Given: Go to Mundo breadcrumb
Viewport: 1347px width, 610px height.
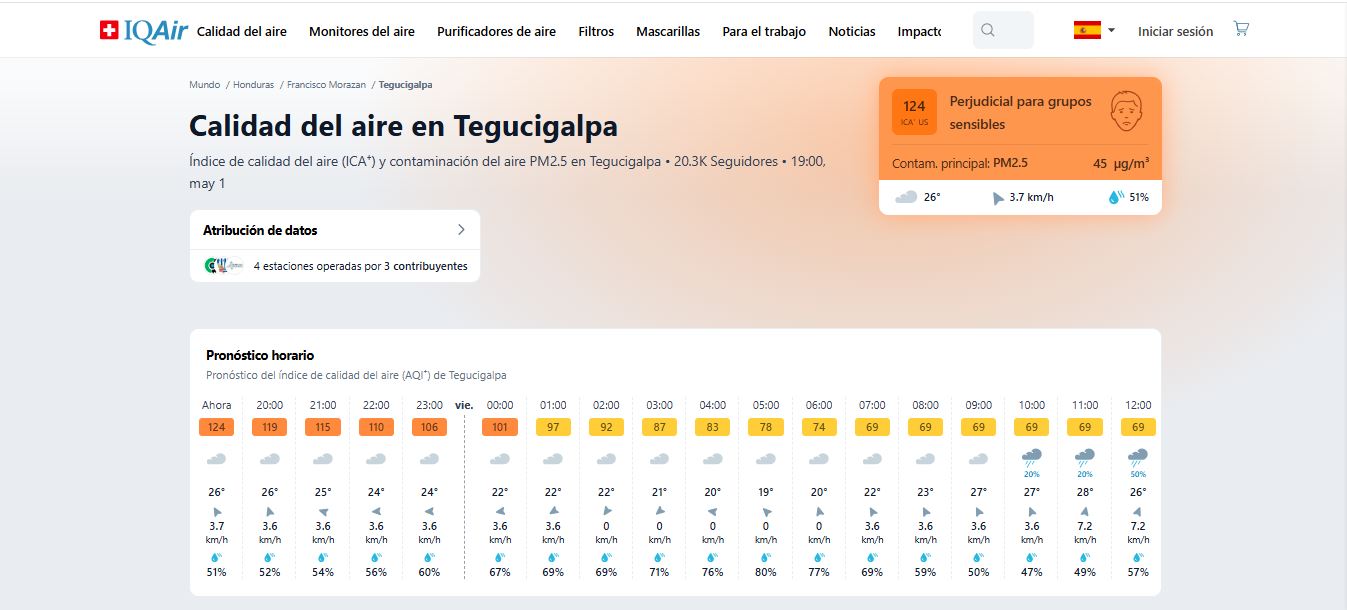Looking at the screenshot, I should [x=204, y=85].
